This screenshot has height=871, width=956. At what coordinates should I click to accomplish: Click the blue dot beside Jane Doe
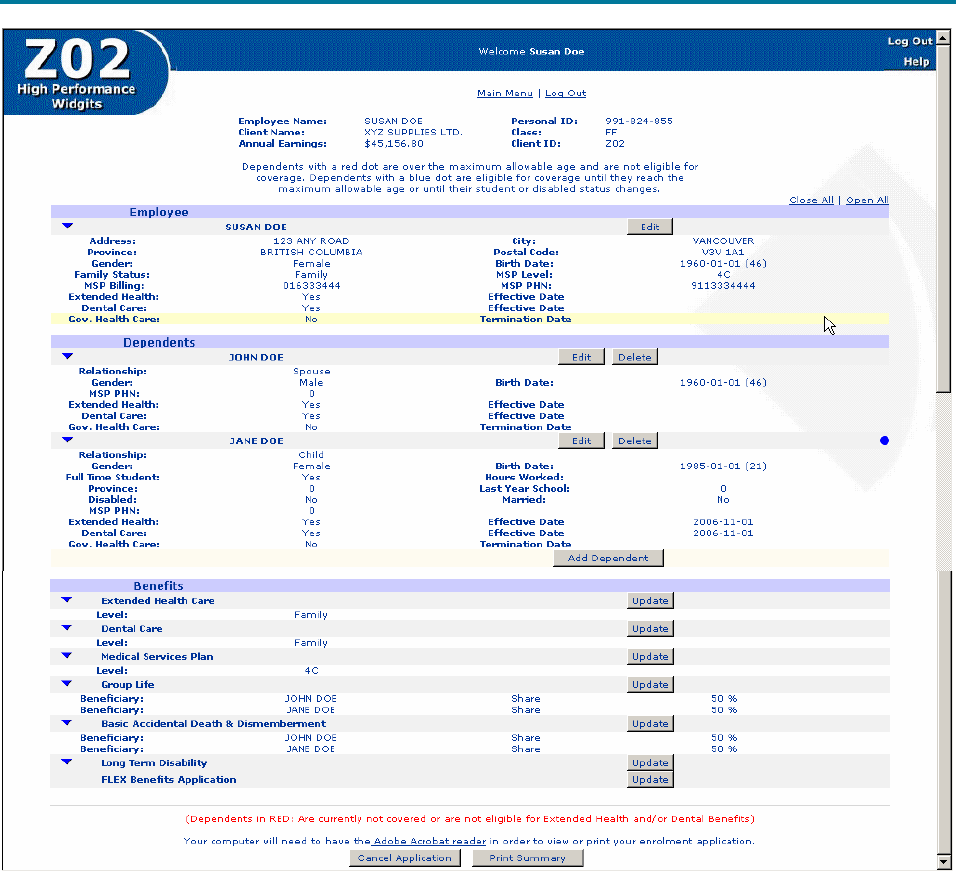pyautogui.click(x=884, y=441)
